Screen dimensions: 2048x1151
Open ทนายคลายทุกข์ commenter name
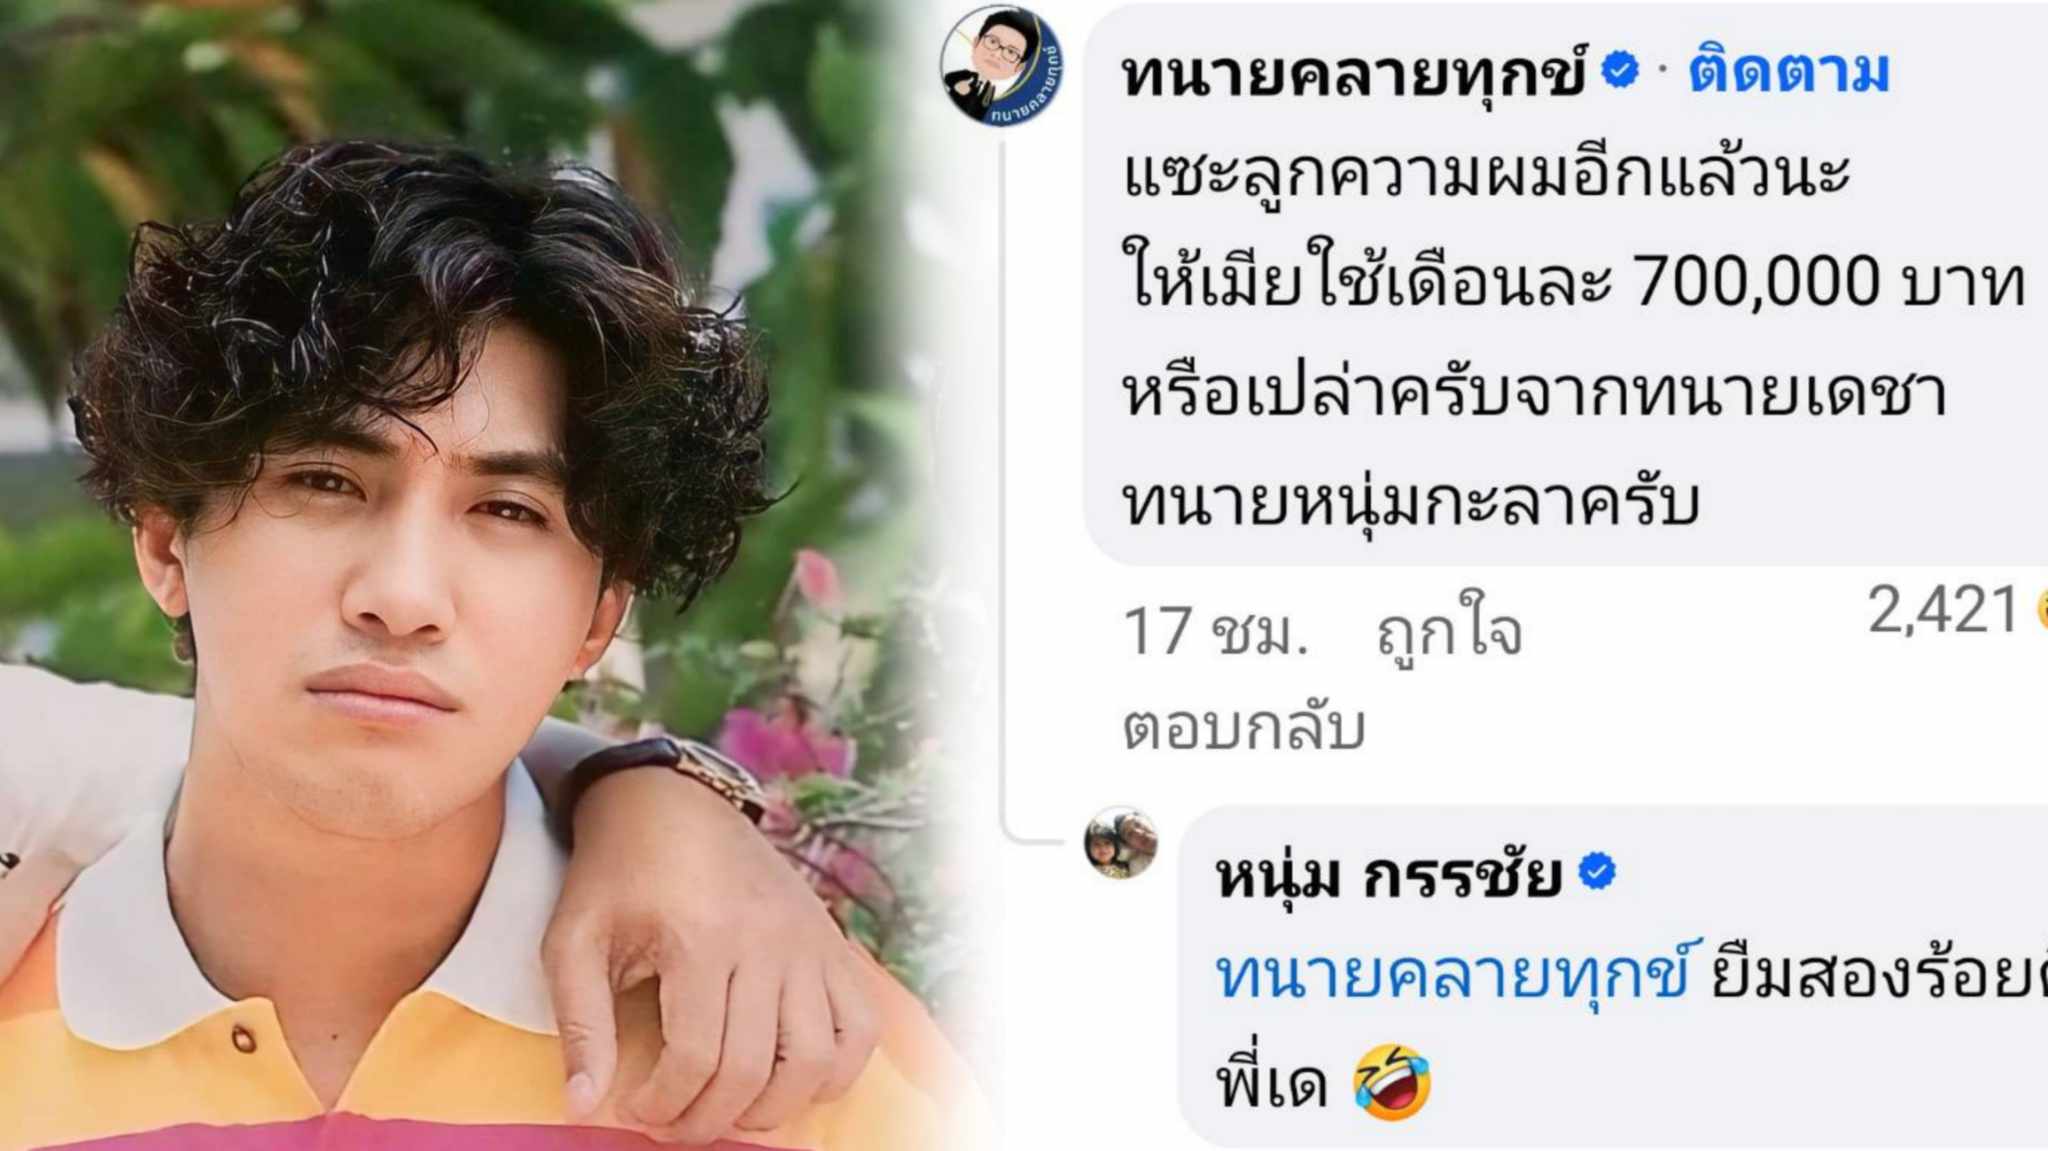(x=1355, y=73)
